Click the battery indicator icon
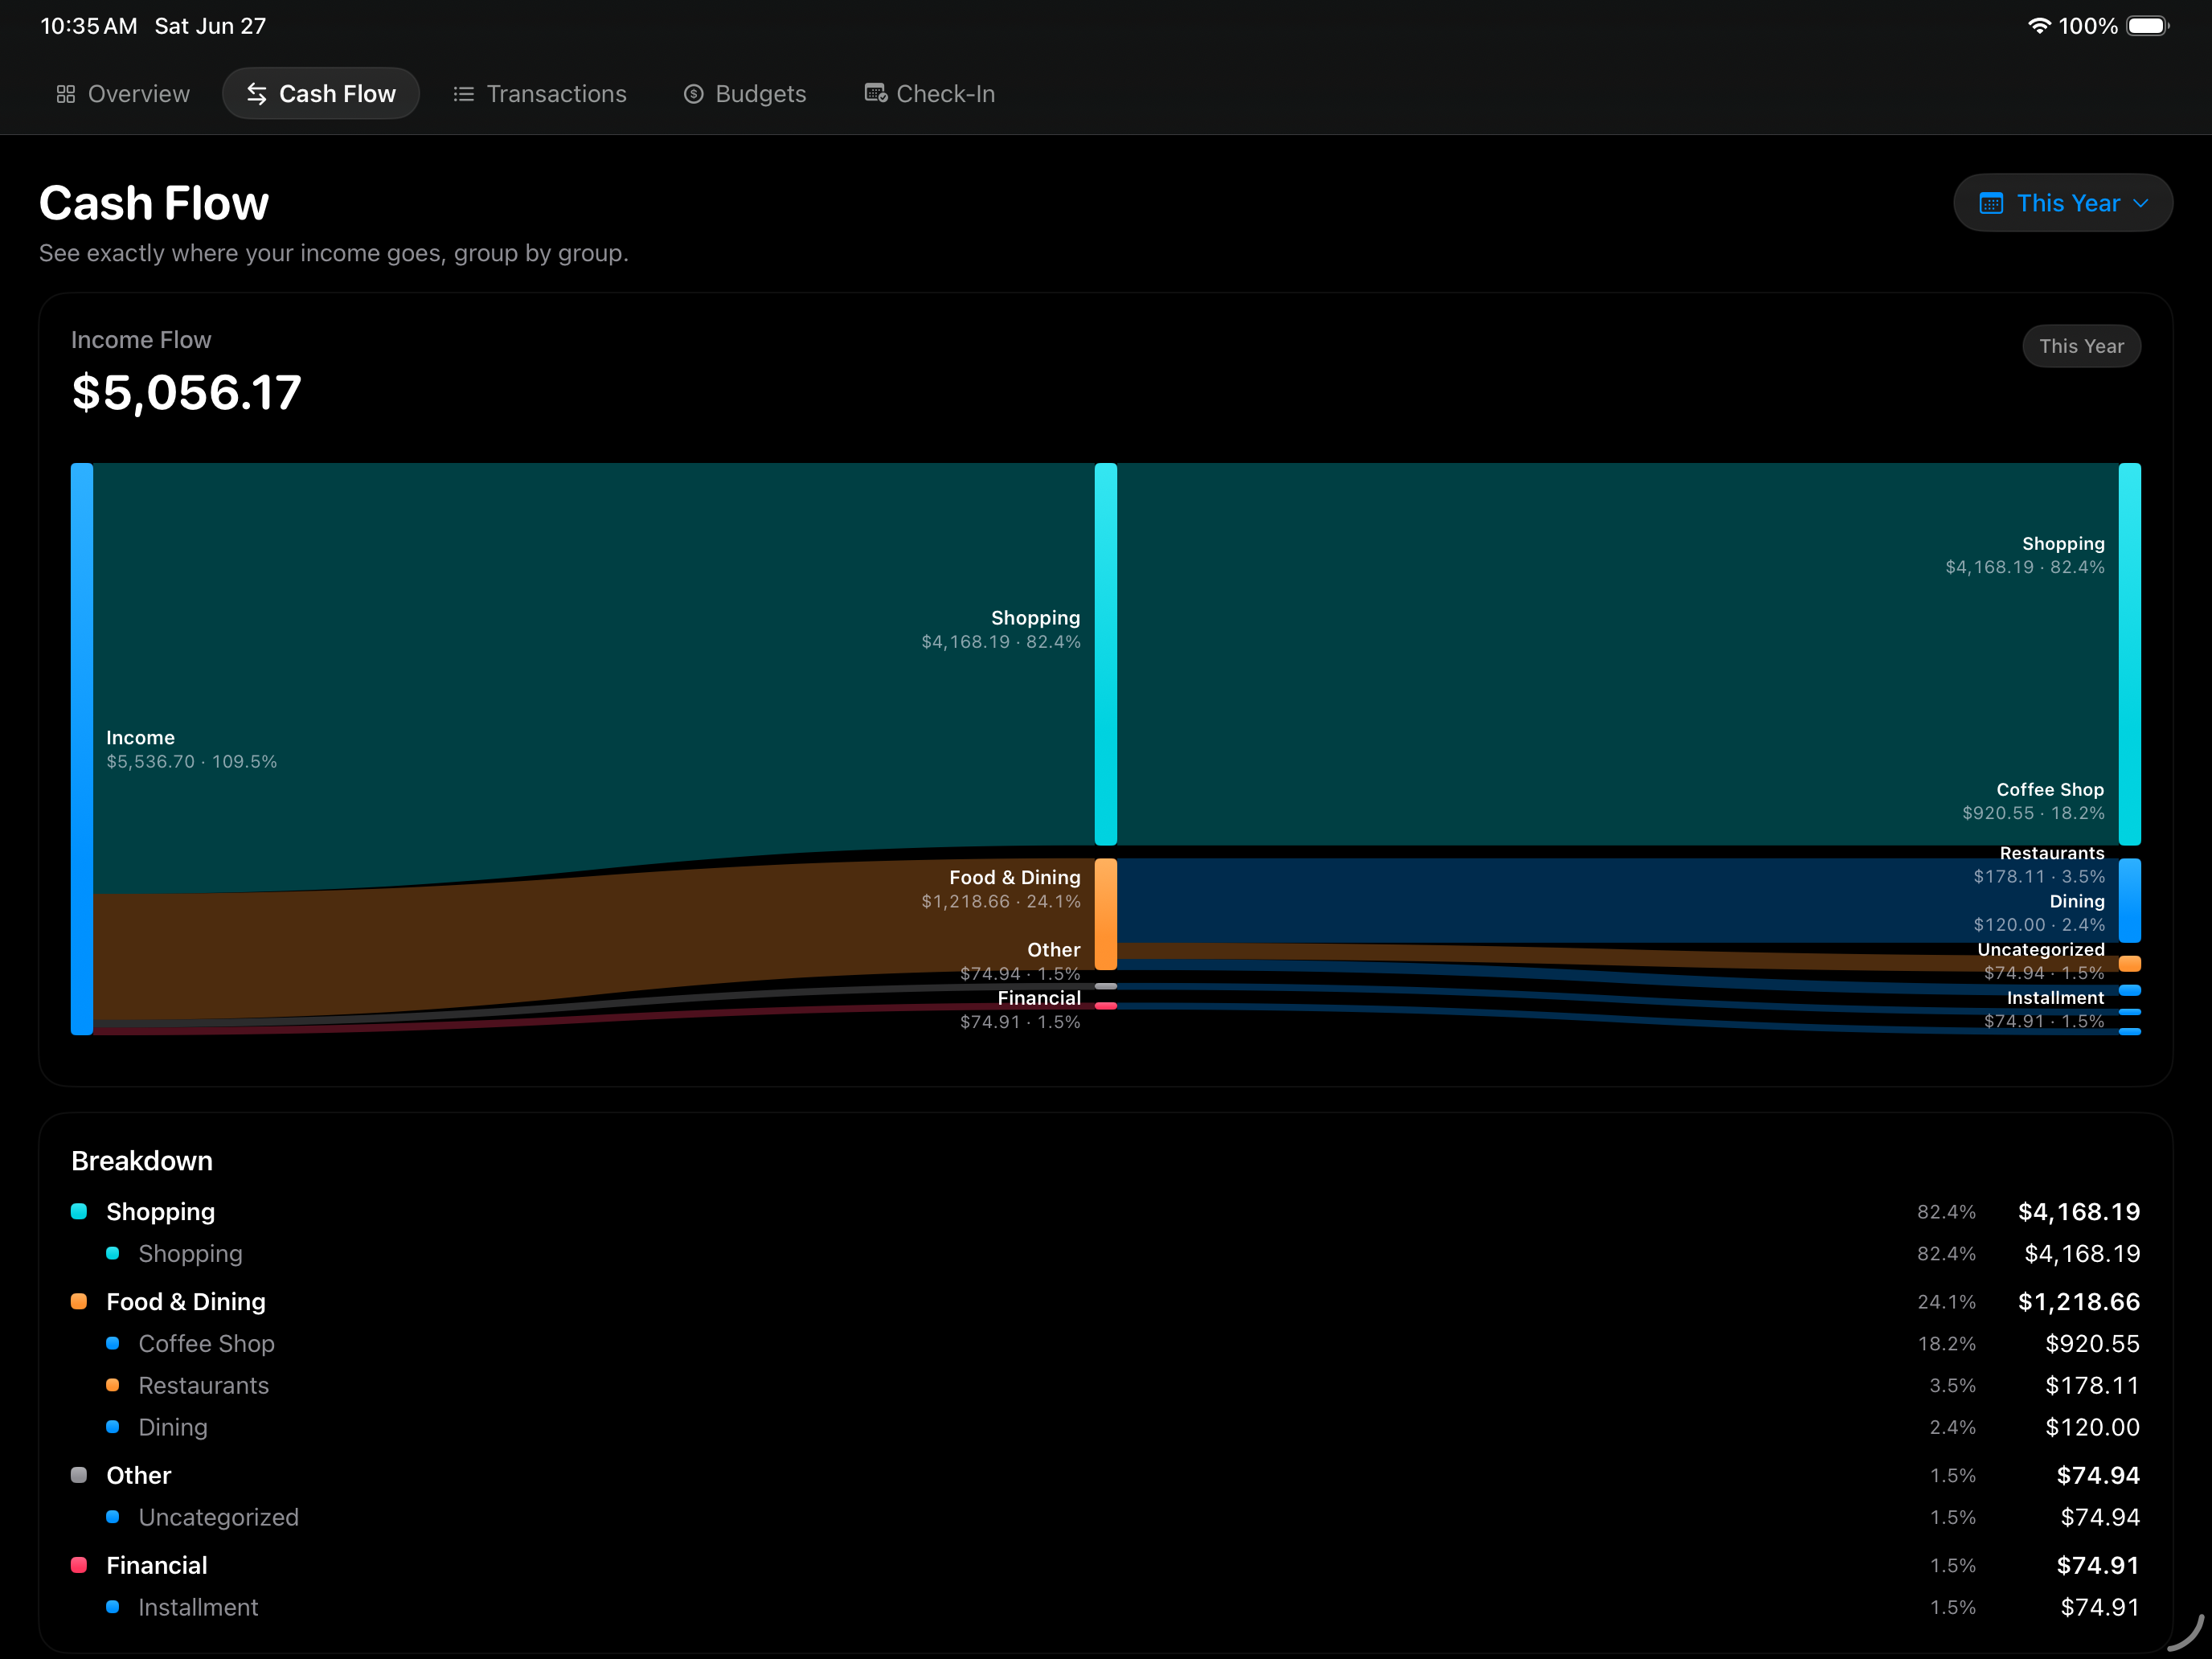This screenshot has width=2212, height=1659. point(2148,26)
